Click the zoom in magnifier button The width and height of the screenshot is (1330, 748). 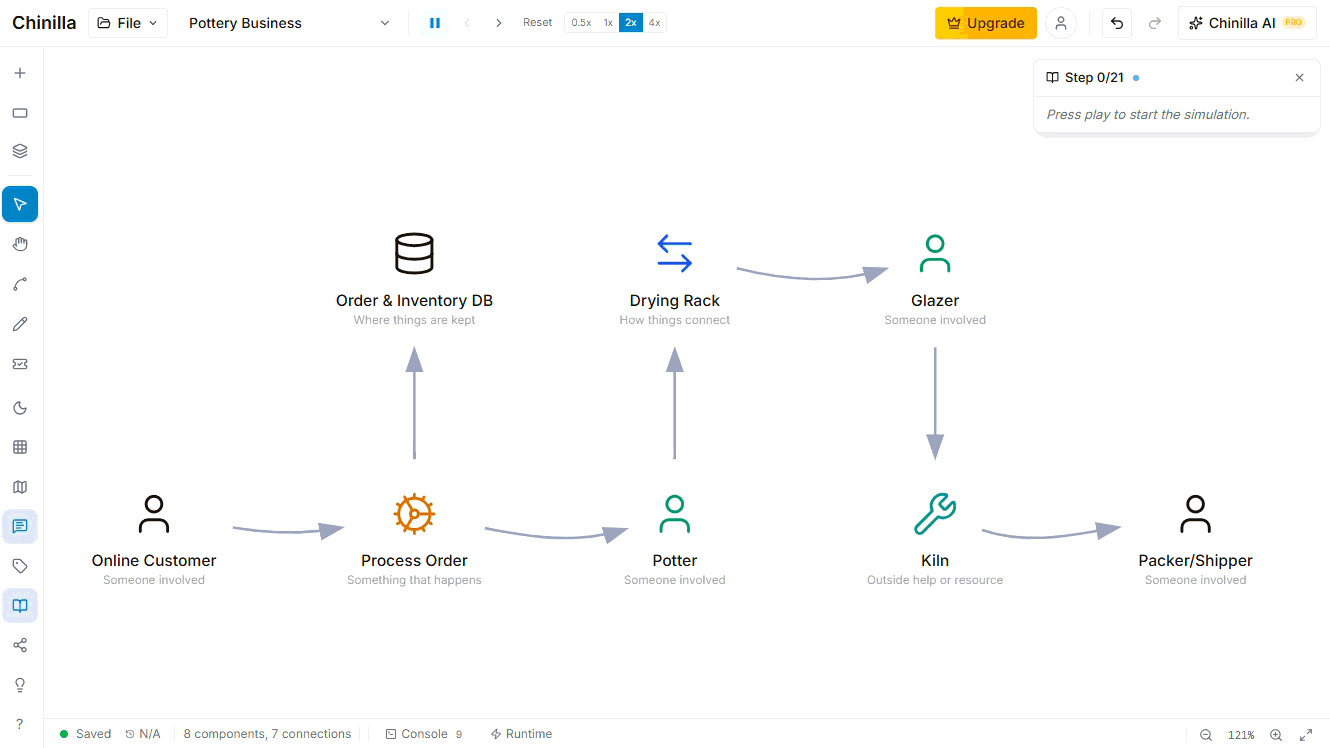pos(1276,735)
